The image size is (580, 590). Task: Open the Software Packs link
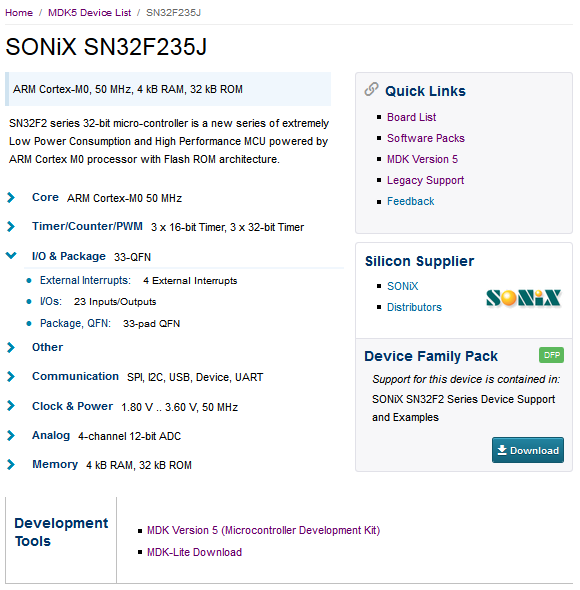[x=426, y=138]
